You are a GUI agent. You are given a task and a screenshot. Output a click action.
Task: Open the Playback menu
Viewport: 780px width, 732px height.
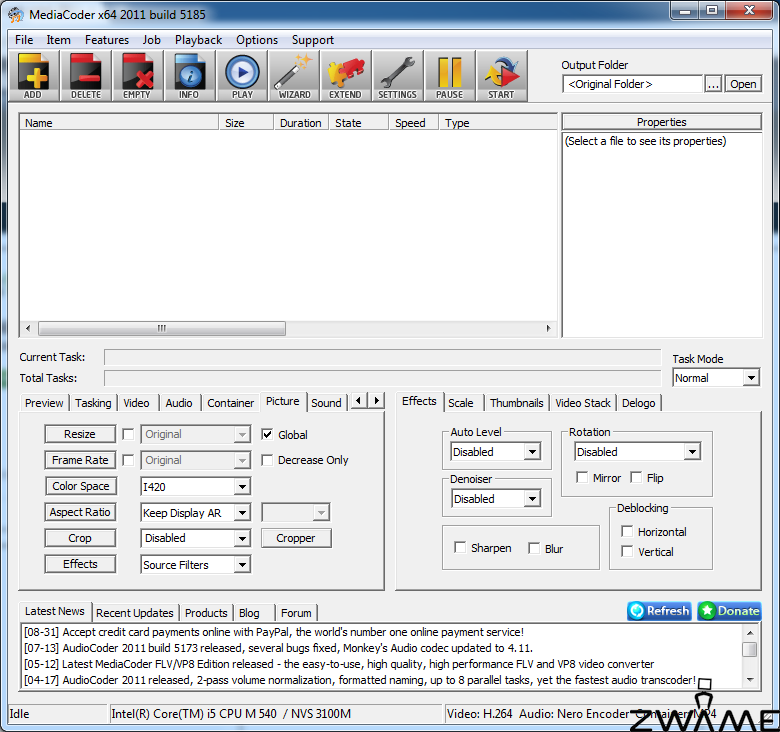[198, 40]
